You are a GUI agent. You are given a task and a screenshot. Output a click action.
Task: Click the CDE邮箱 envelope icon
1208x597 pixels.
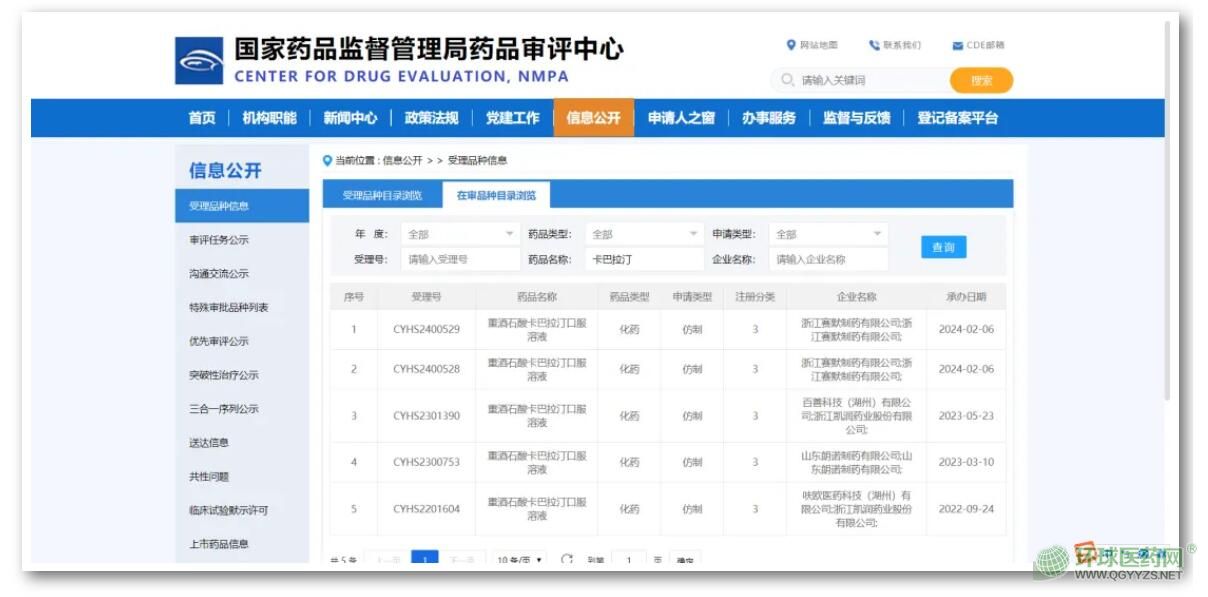coord(957,45)
